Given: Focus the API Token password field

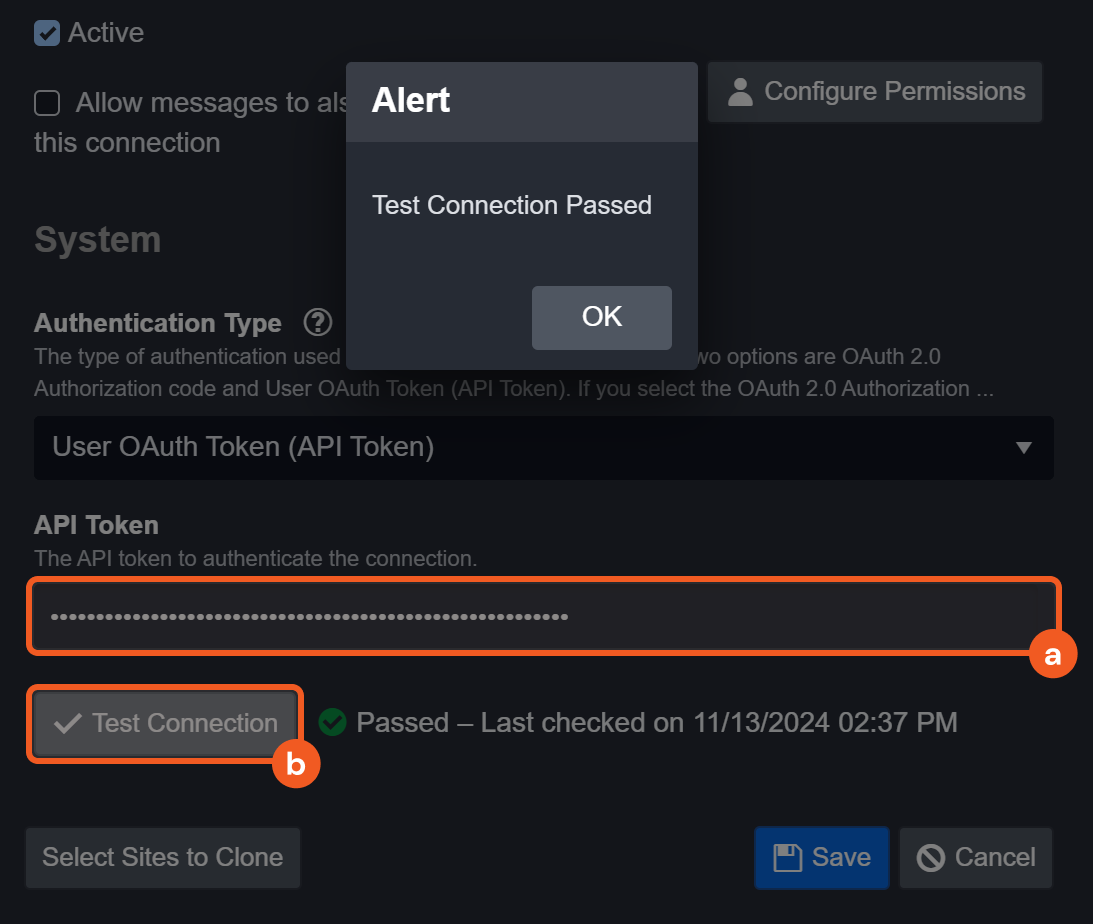Looking at the screenshot, I should pos(543,616).
